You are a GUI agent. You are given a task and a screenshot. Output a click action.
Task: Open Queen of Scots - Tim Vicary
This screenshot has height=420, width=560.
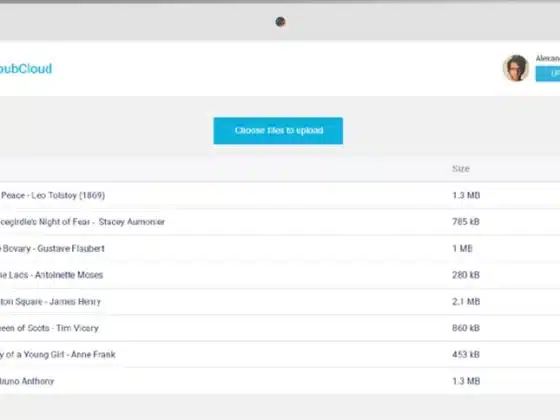pos(49,328)
